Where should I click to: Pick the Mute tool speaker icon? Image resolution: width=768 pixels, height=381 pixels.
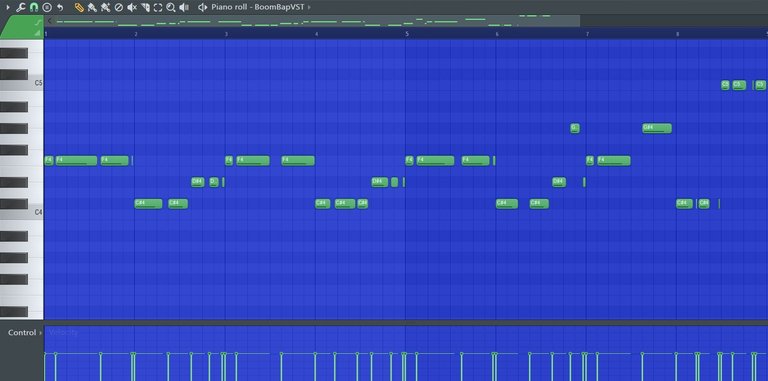pos(132,7)
